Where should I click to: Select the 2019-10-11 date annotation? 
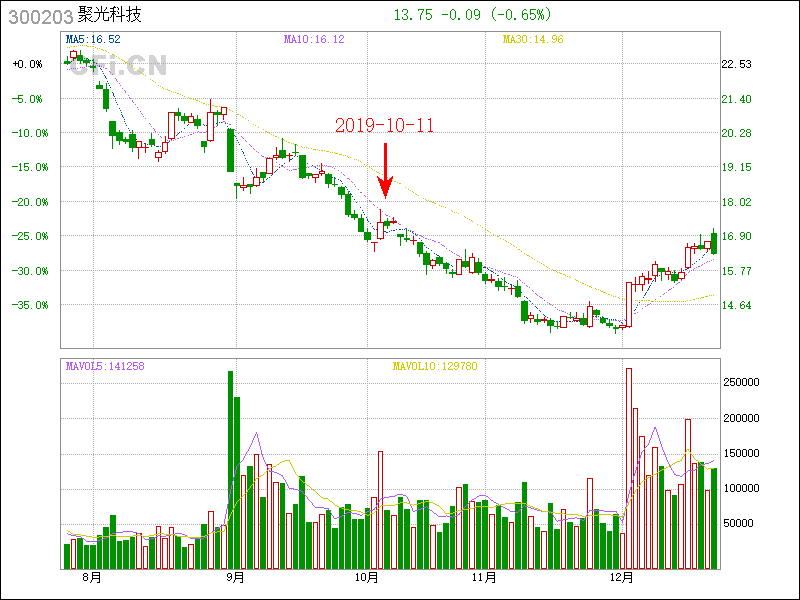[x=385, y=125]
